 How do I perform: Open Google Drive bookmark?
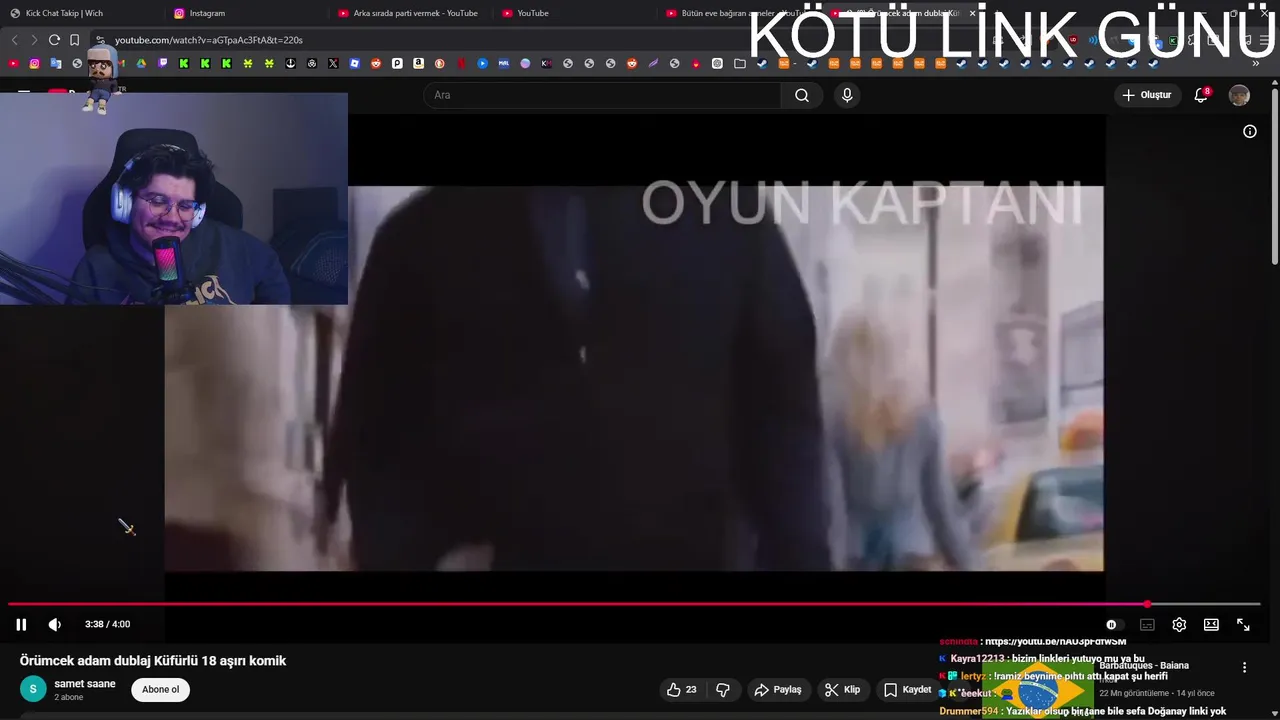tap(141, 63)
